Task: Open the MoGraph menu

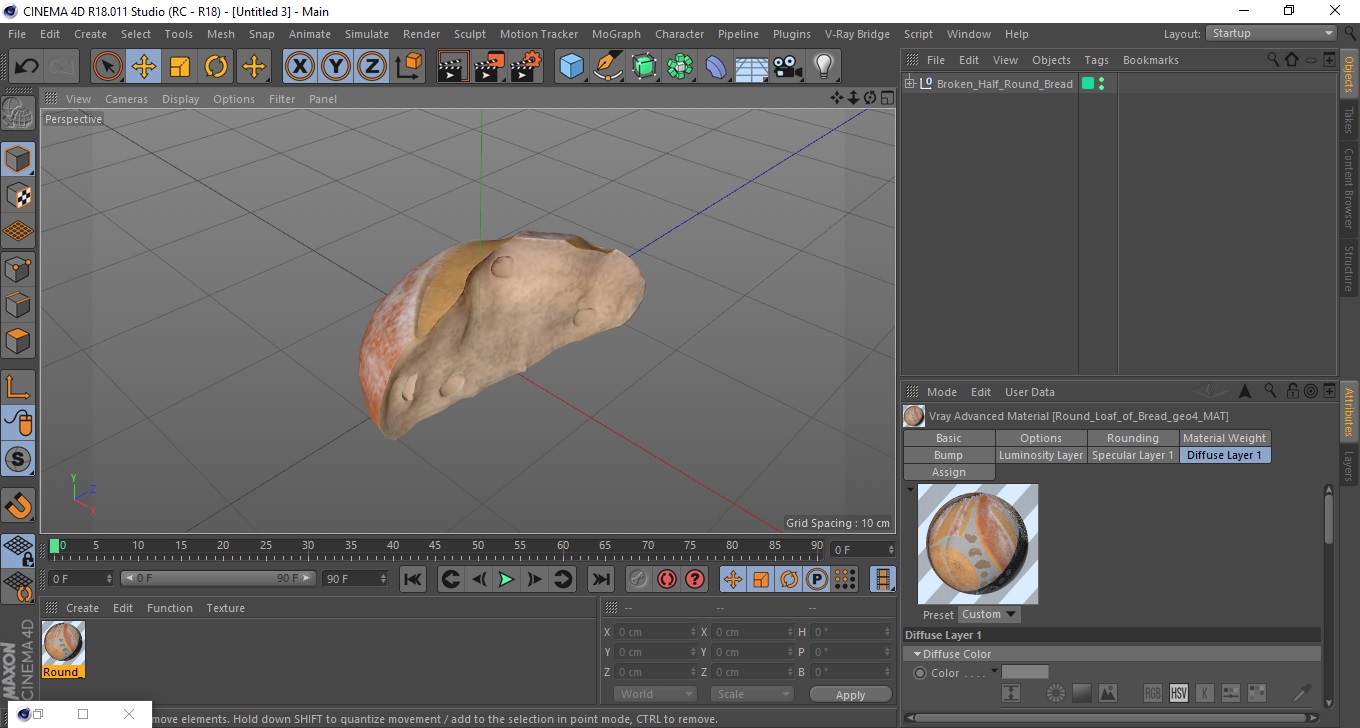Action: coord(616,34)
